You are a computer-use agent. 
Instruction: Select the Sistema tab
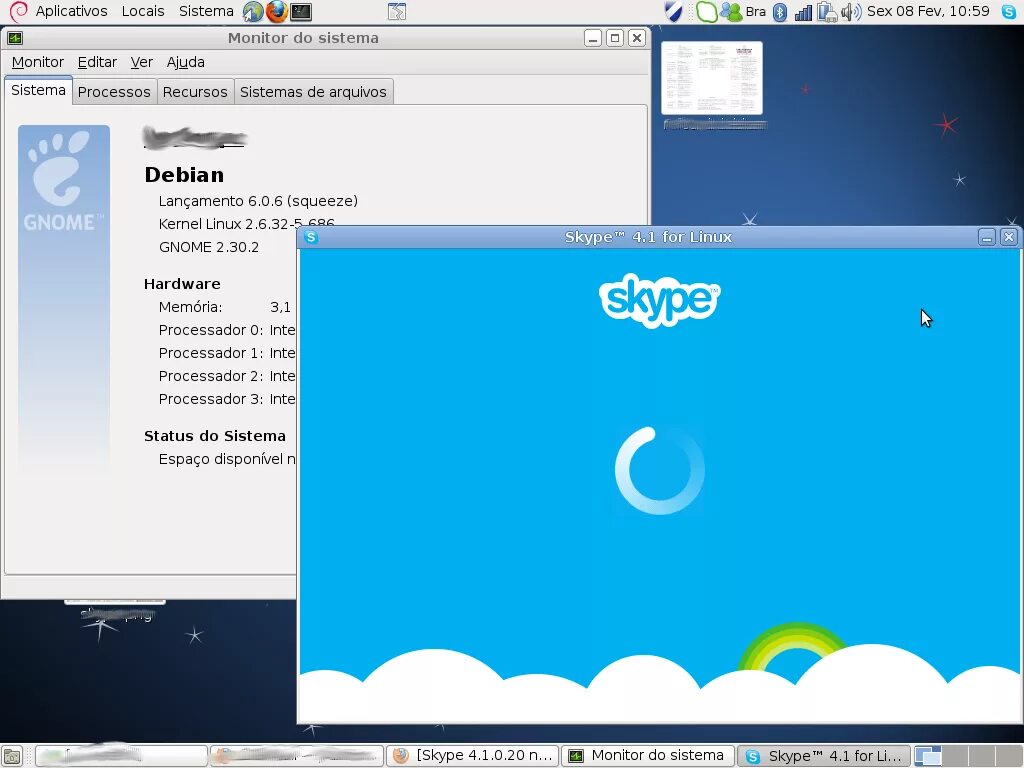click(x=39, y=90)
